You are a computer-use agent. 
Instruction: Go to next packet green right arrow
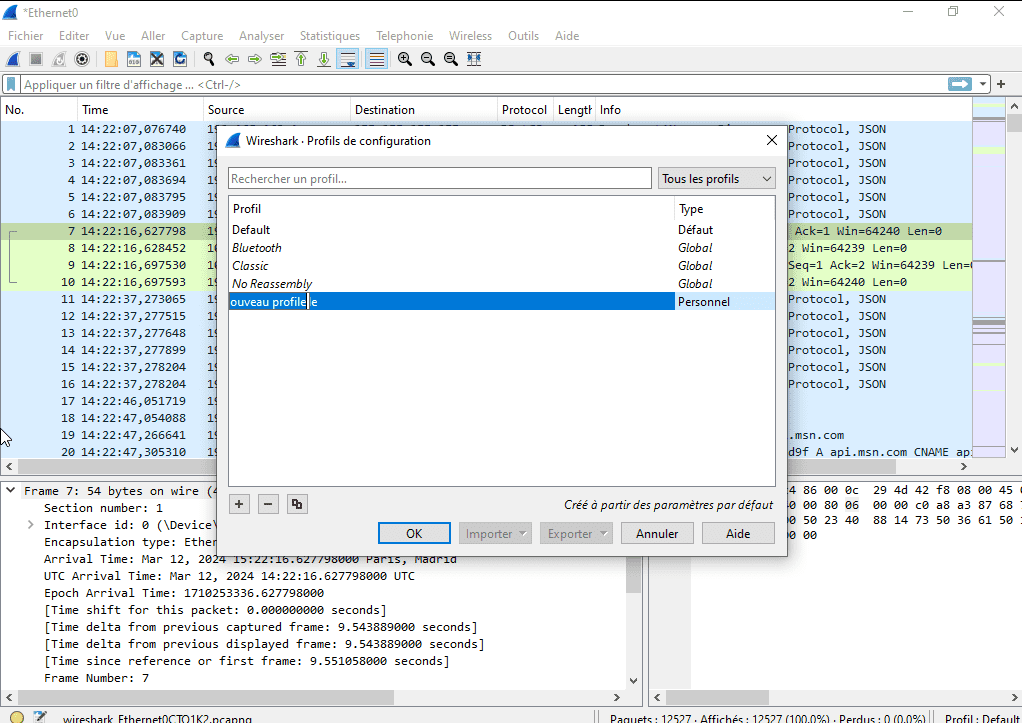[x=255, y=59]
